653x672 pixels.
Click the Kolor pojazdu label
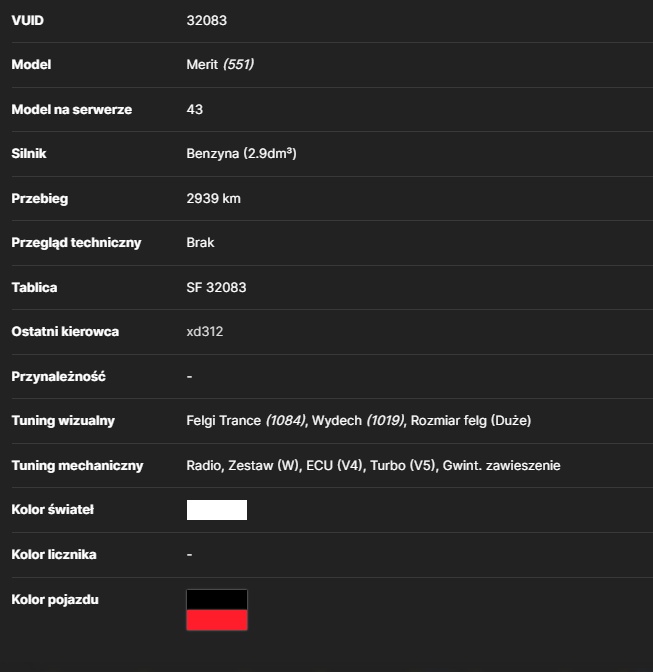(55, 600)
